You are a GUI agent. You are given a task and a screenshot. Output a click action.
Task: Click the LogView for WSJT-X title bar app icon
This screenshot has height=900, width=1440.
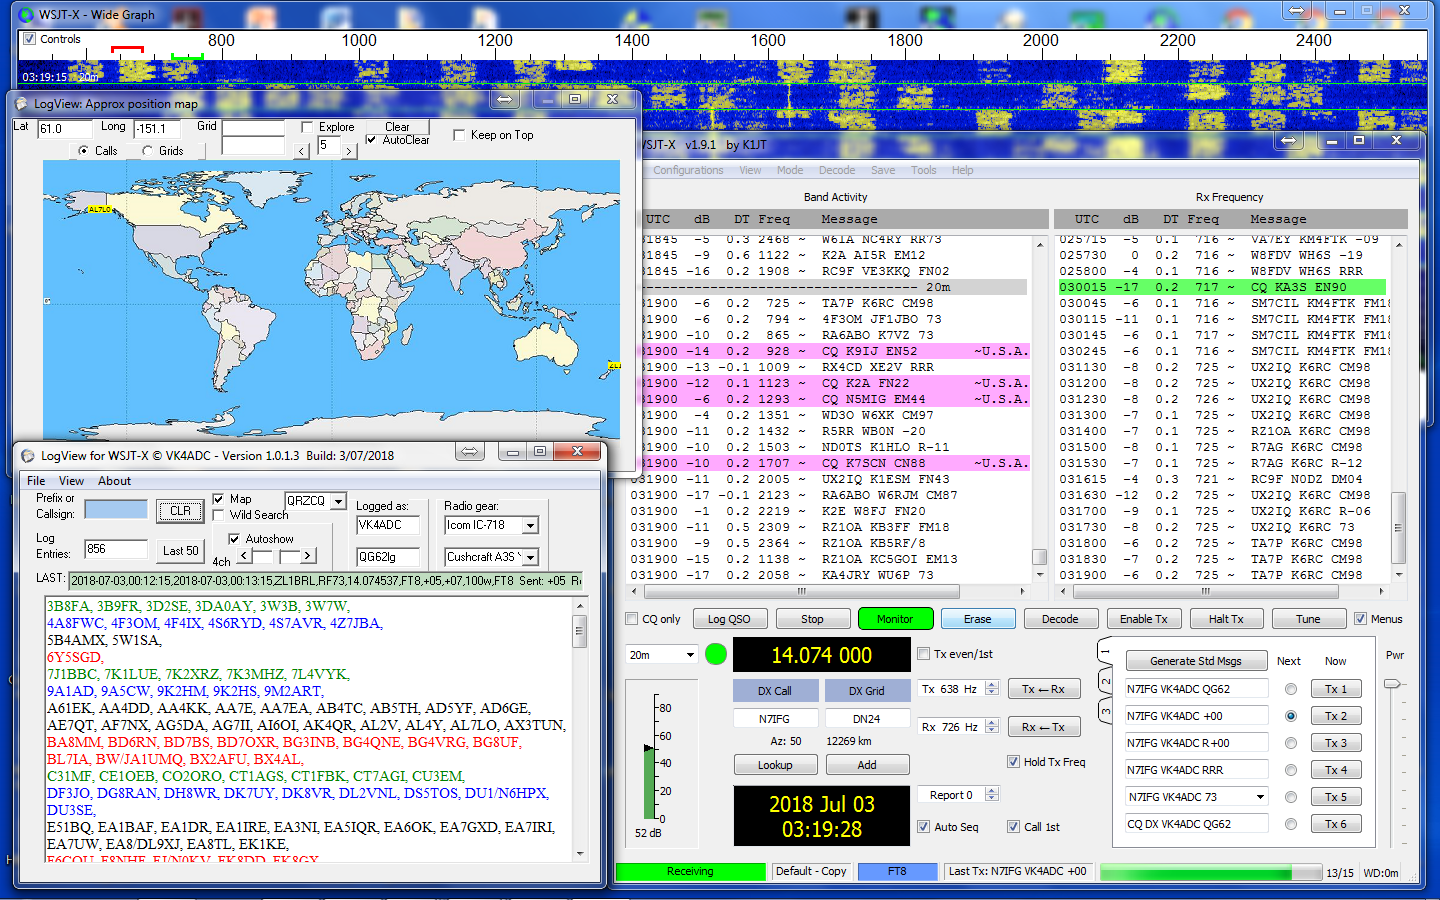(27, 455)
